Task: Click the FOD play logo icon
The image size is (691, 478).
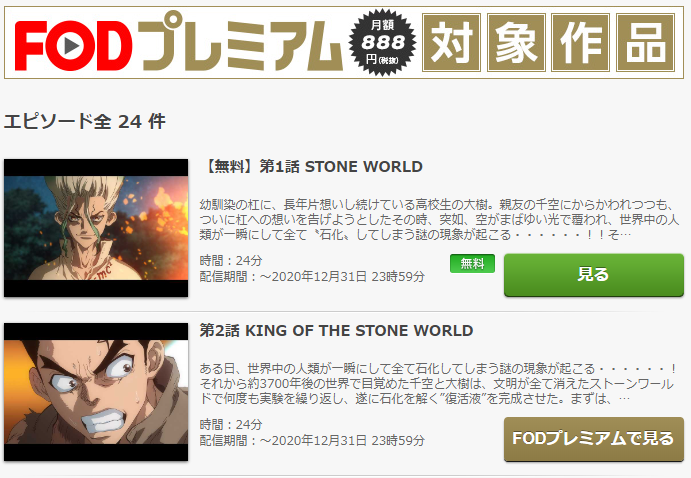Action: (x=70, y=45)
